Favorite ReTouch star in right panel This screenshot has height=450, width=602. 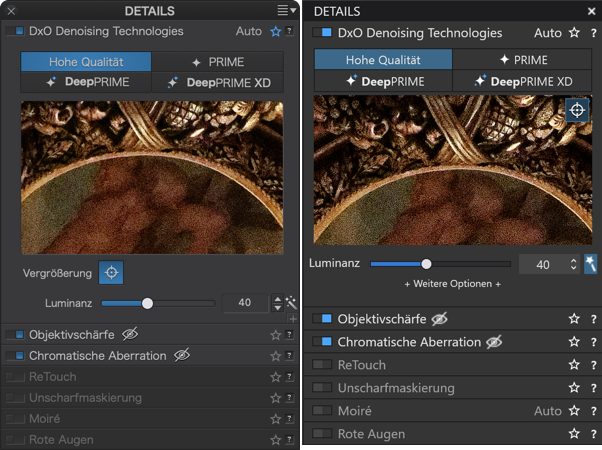pos(574,364)
